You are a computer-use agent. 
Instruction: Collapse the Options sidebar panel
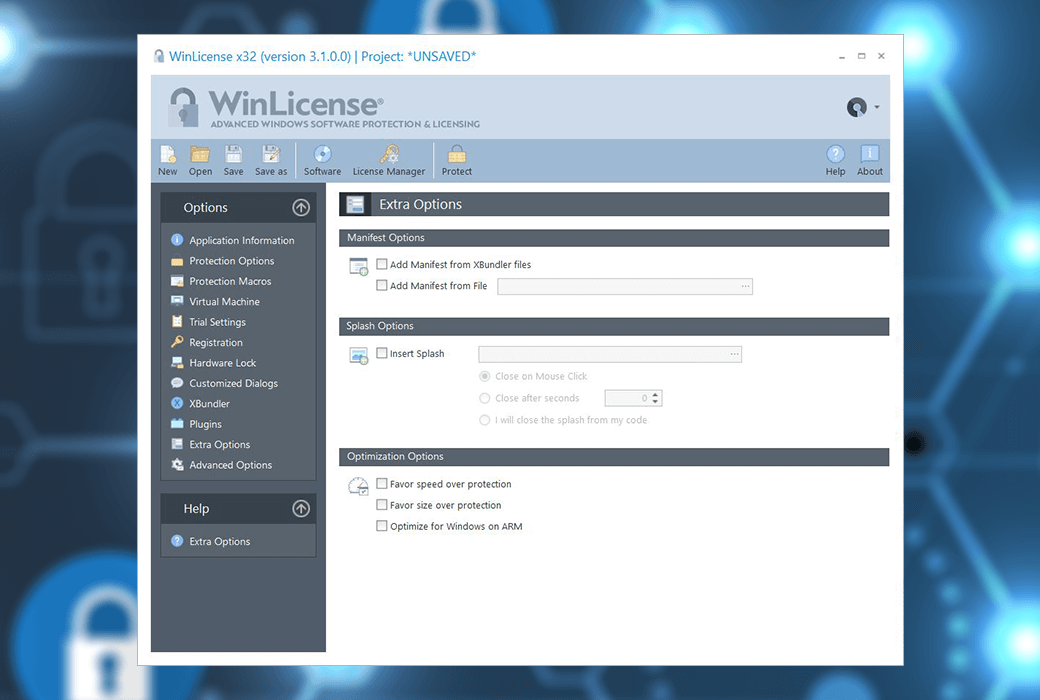300,207
